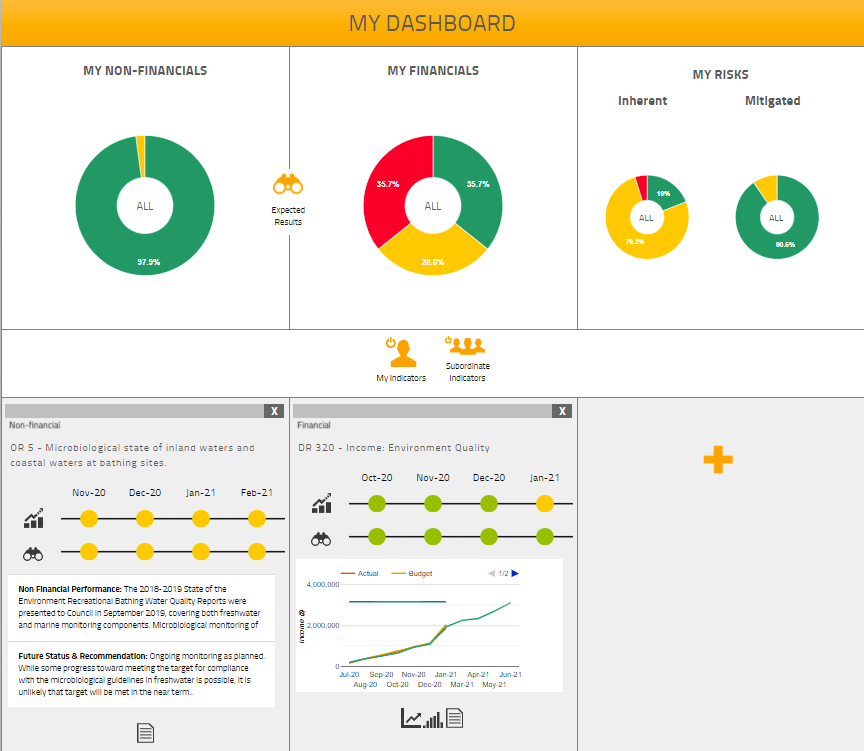The width and height of the screenshot is (864, 751).
Task: Click green 35.7% segment of Financials donut
Action: (477, 185)
